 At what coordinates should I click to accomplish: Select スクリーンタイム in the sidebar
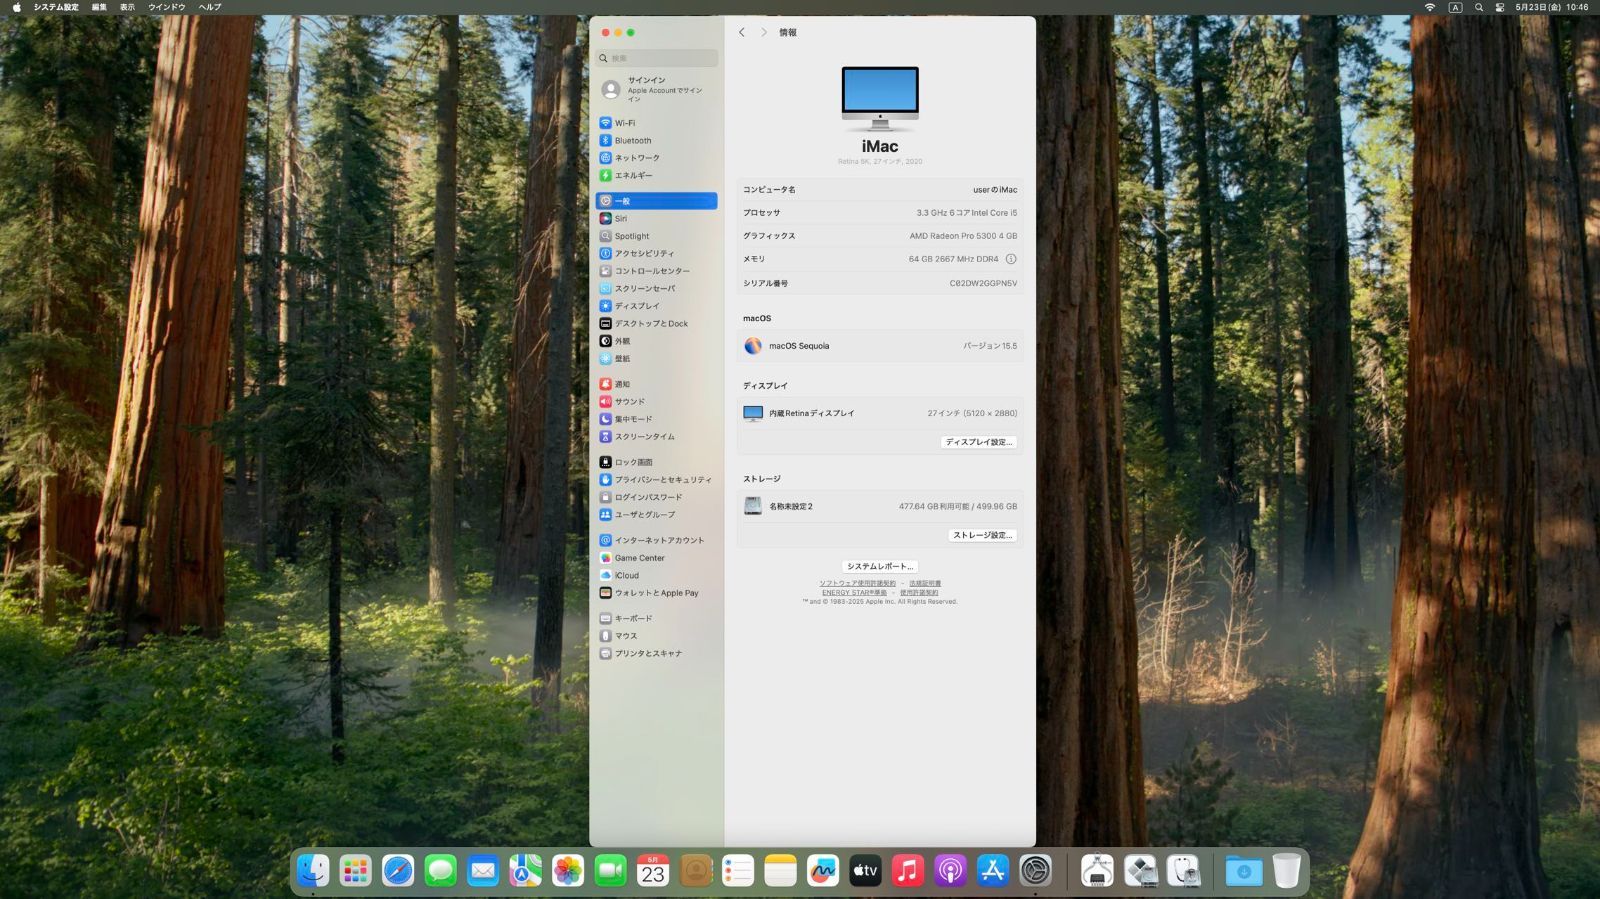656,437
